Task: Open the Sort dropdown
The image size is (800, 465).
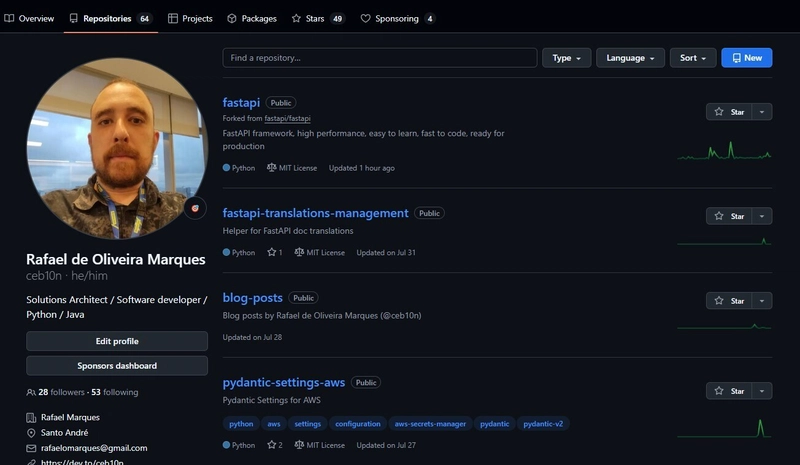Action: [x=693, y=58]
